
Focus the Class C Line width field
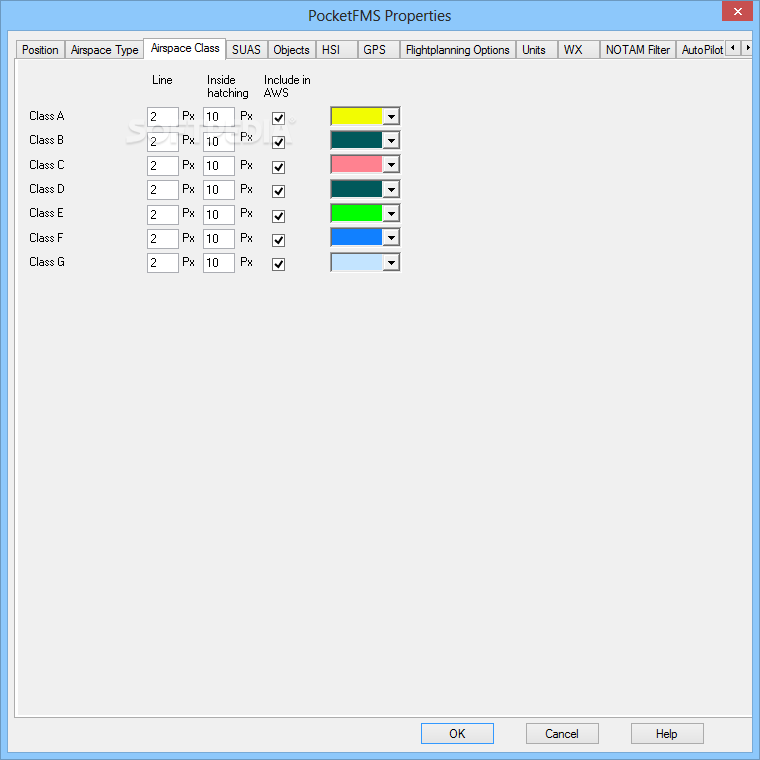[x=163, y=166]
